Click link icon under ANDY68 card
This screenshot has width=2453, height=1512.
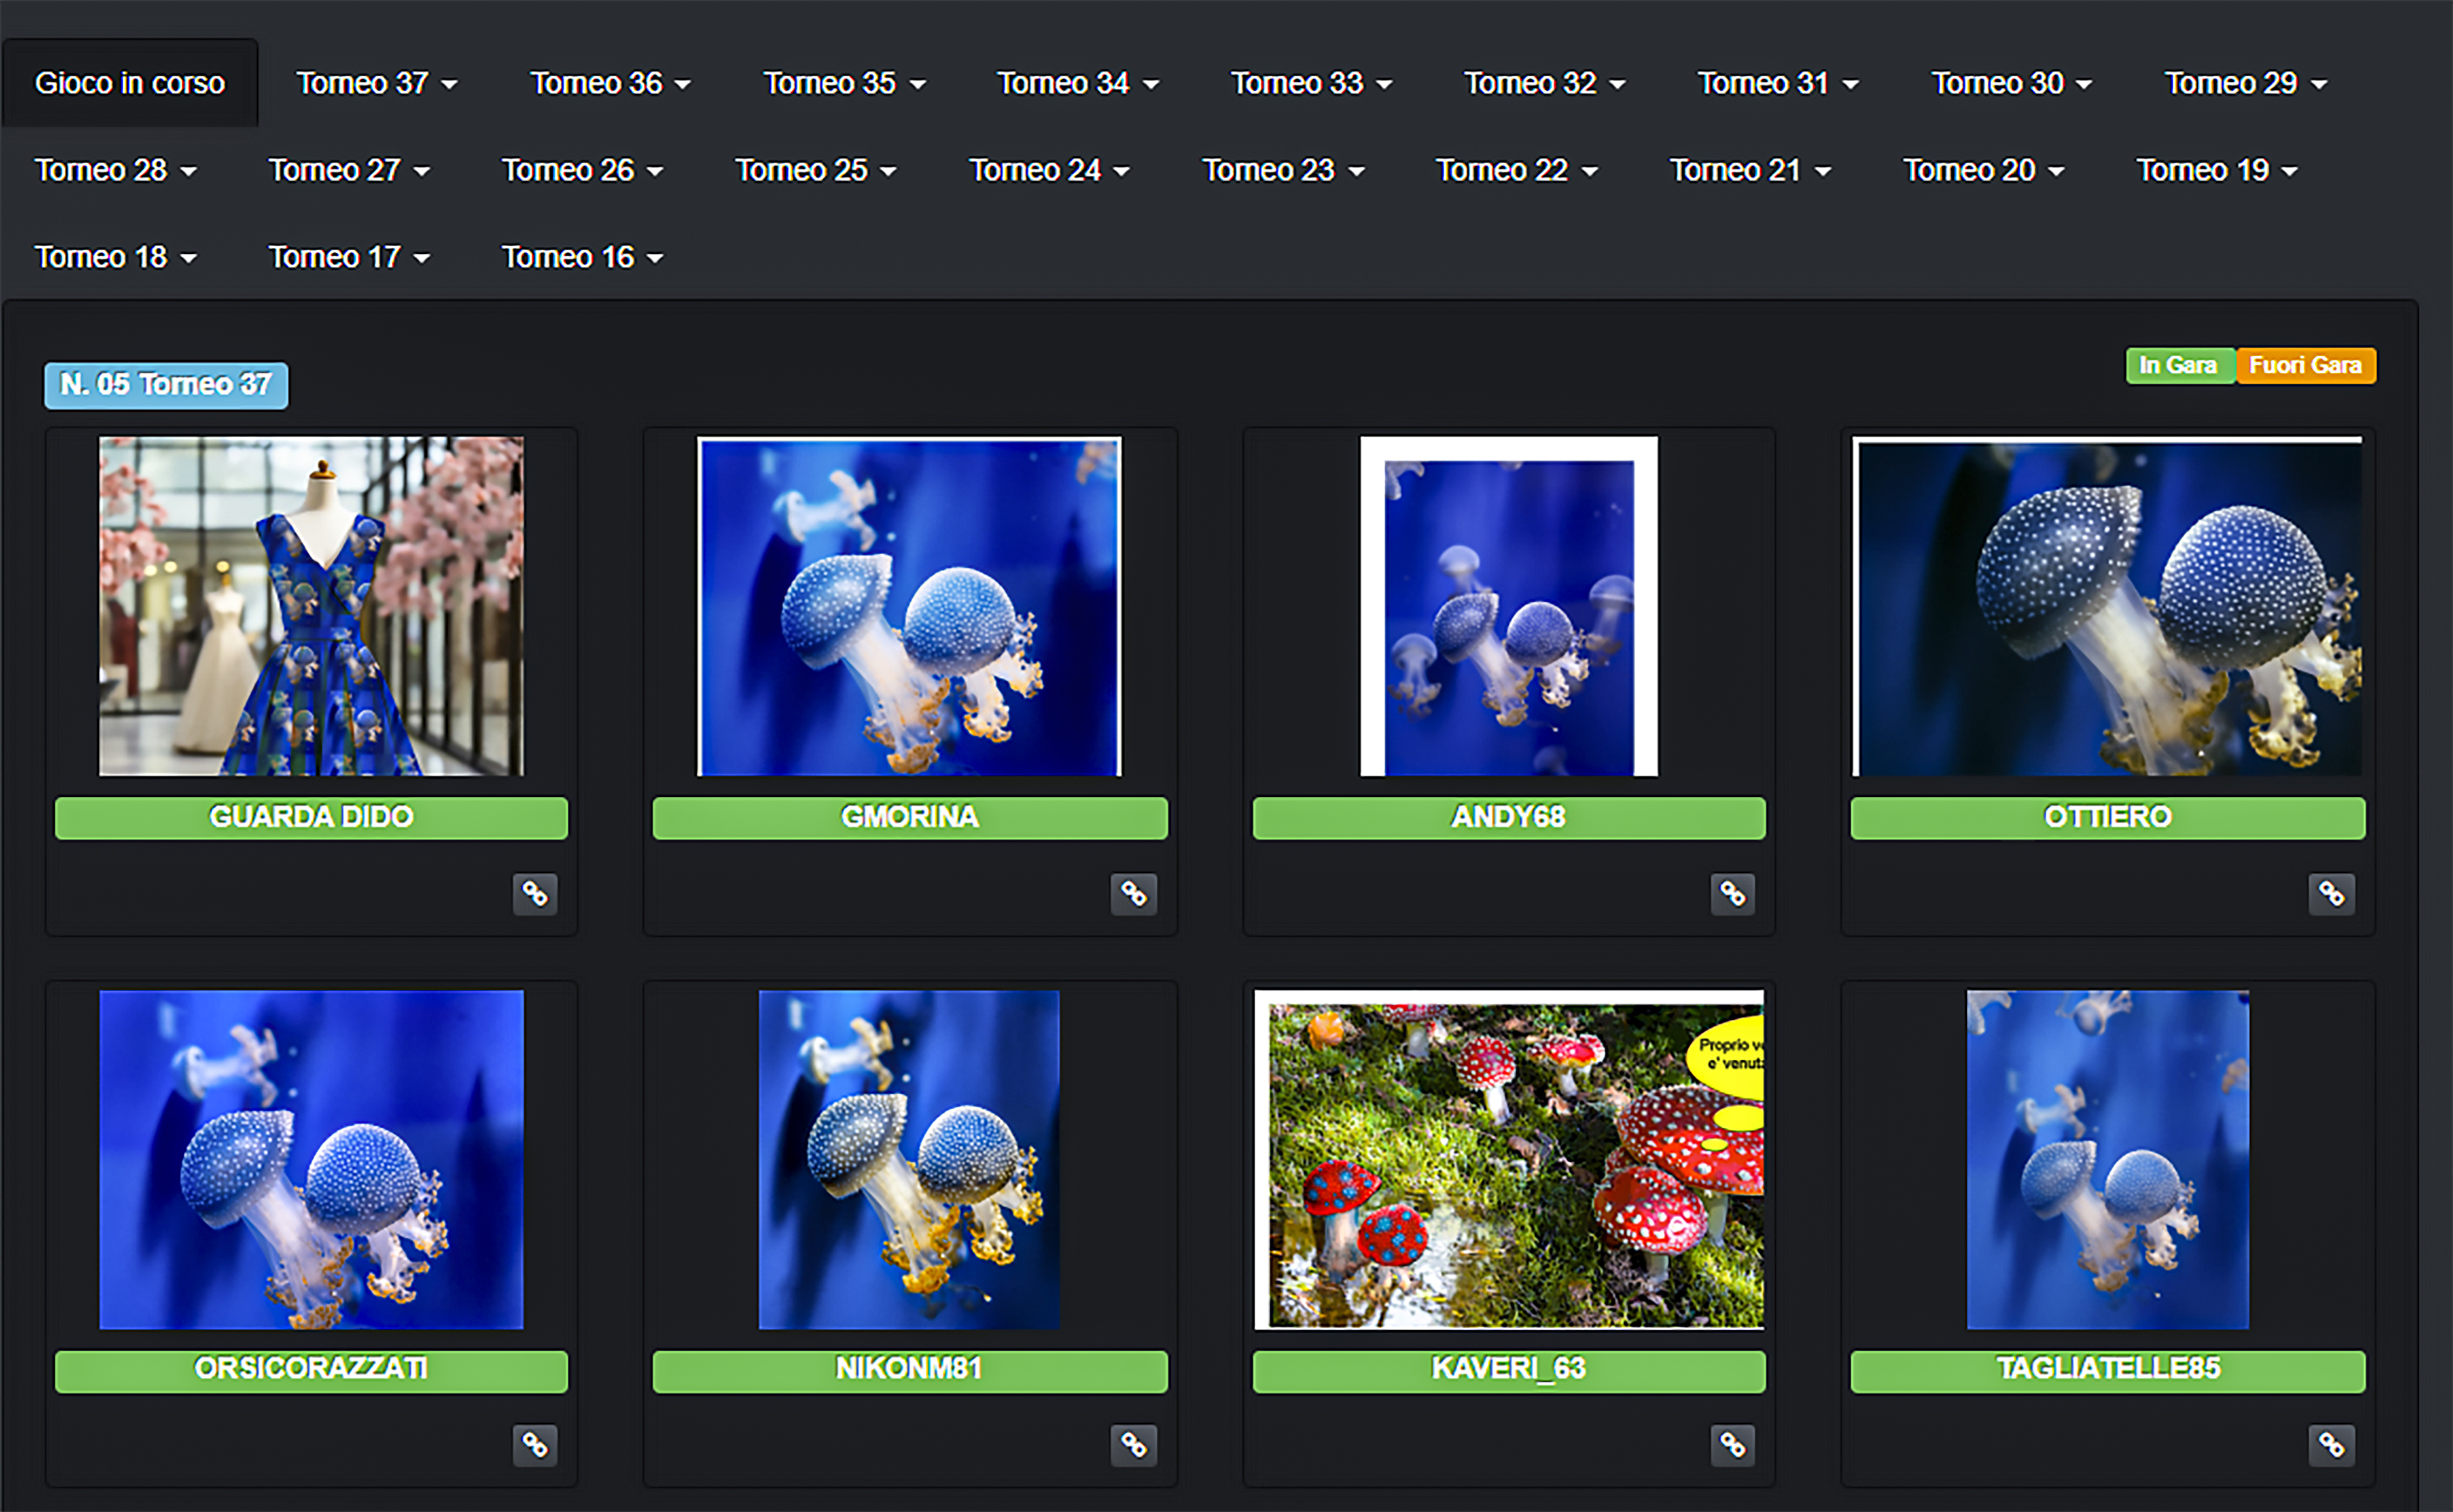click(x=1732, y=893)
